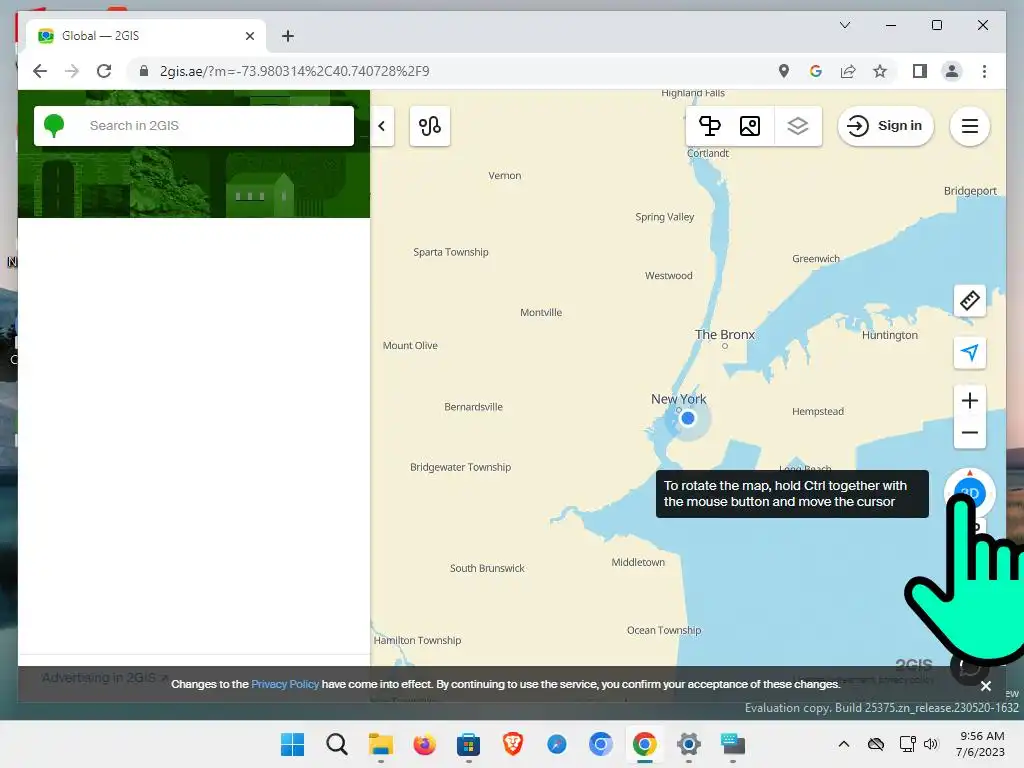Open Microsoft Store from taskbar

click(x=468, y=744)
